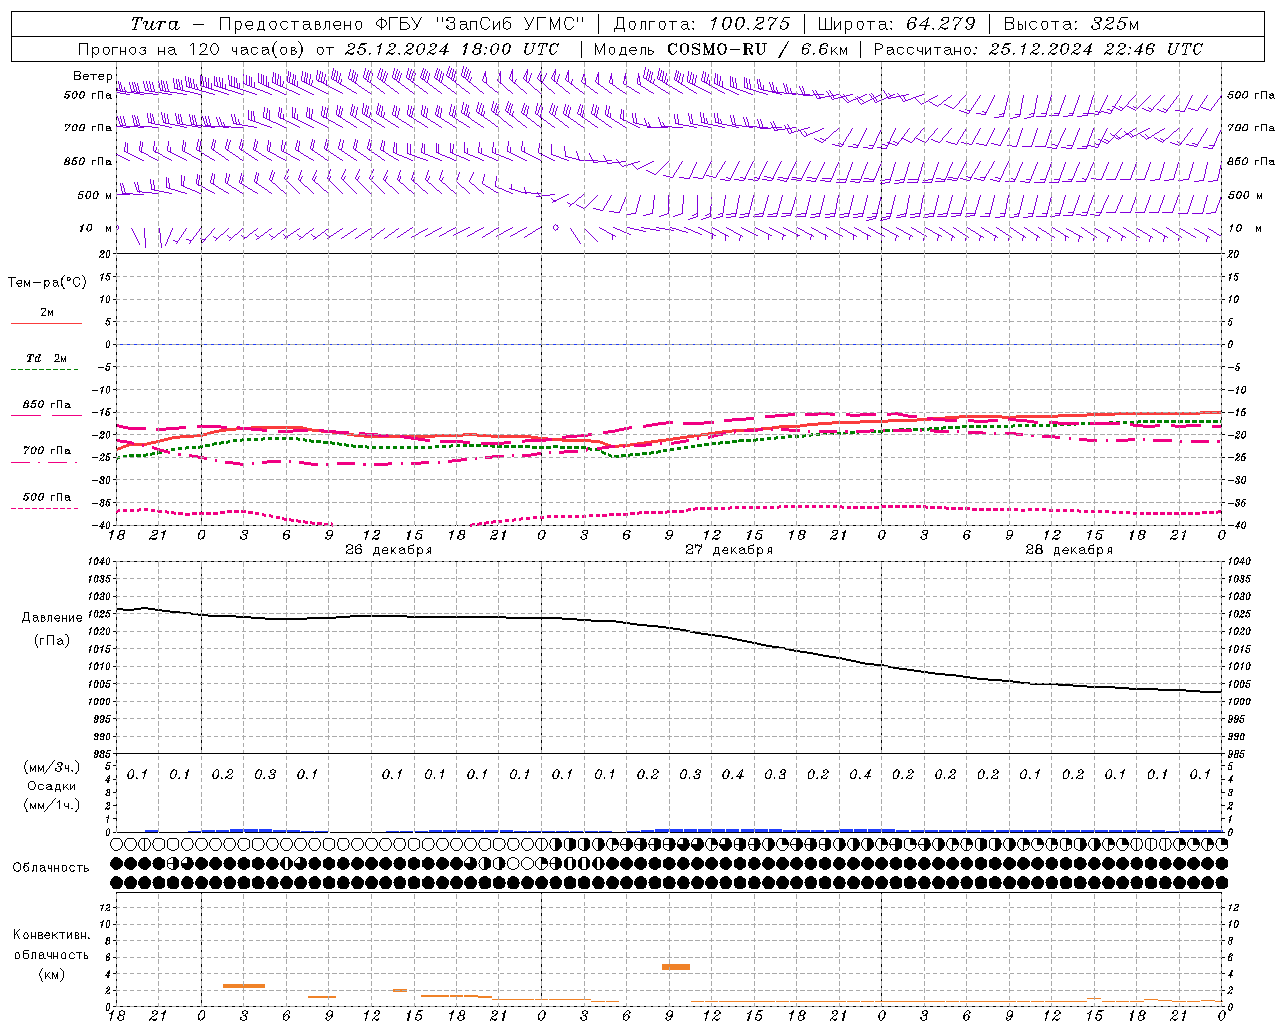The height and width of the screenshot is (1024, 1280).
Task: Click the '(мм/3ч.)' precipitation unit label
Action: [x=52, y=767]
